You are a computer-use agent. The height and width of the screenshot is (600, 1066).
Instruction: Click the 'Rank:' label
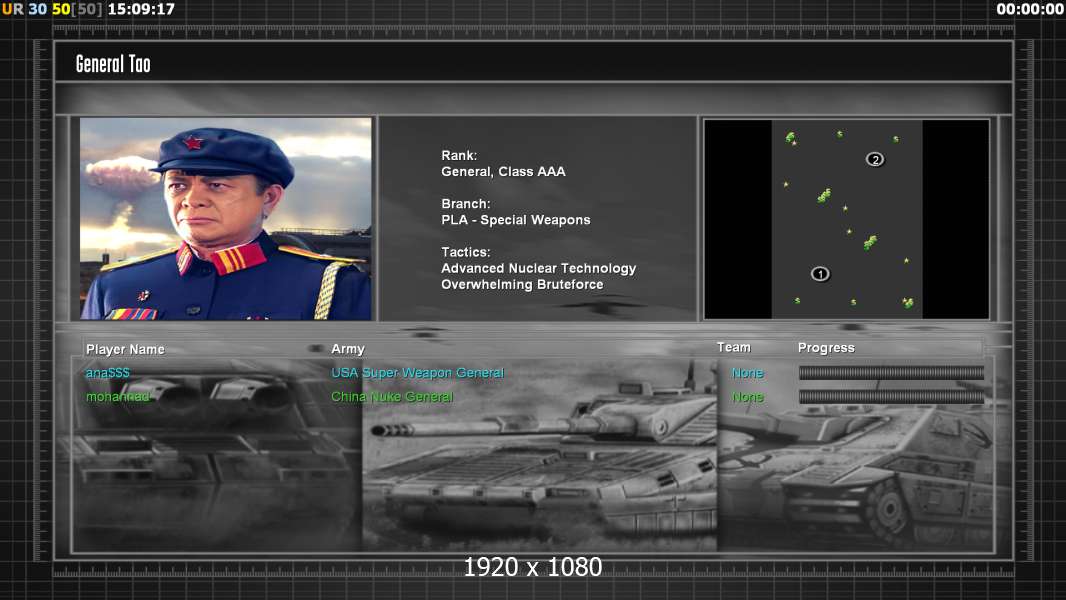[459, 156]
